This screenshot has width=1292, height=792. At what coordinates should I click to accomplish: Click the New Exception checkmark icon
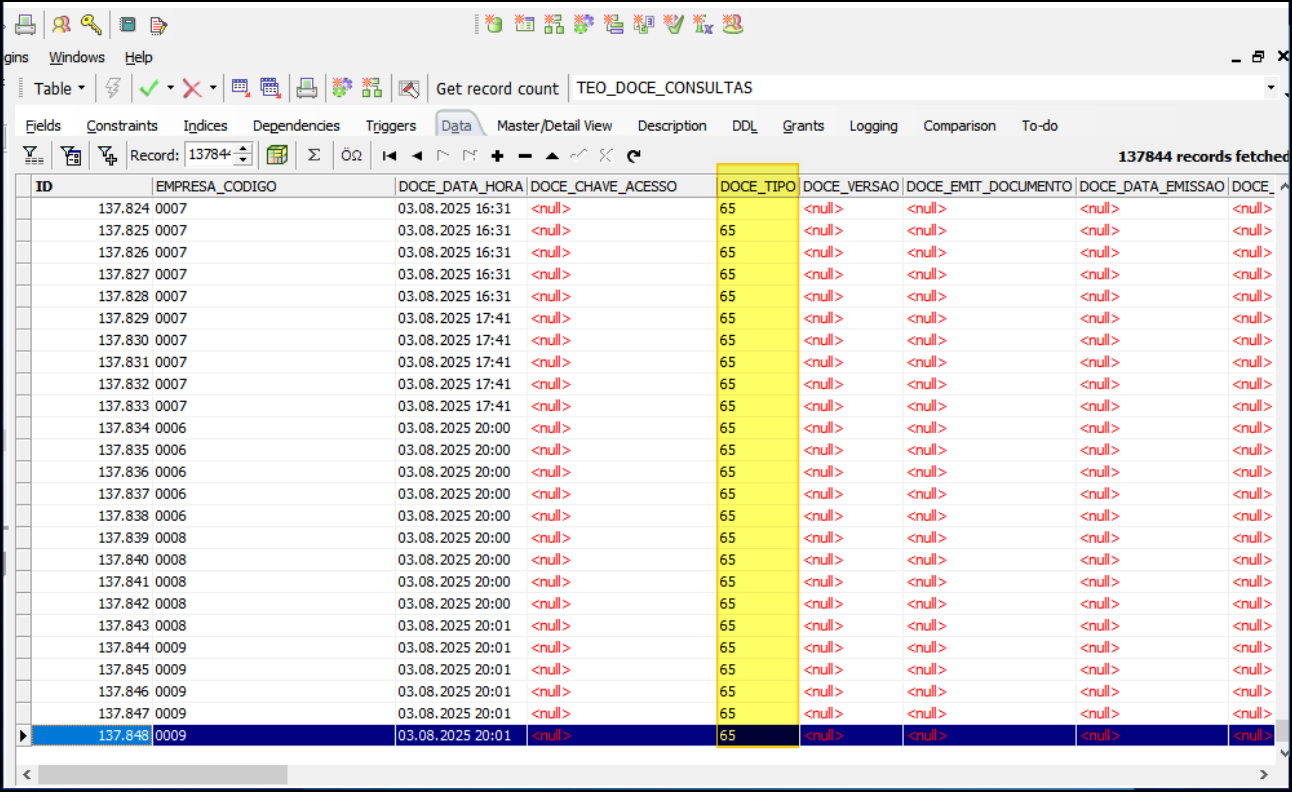click(673, 23)
